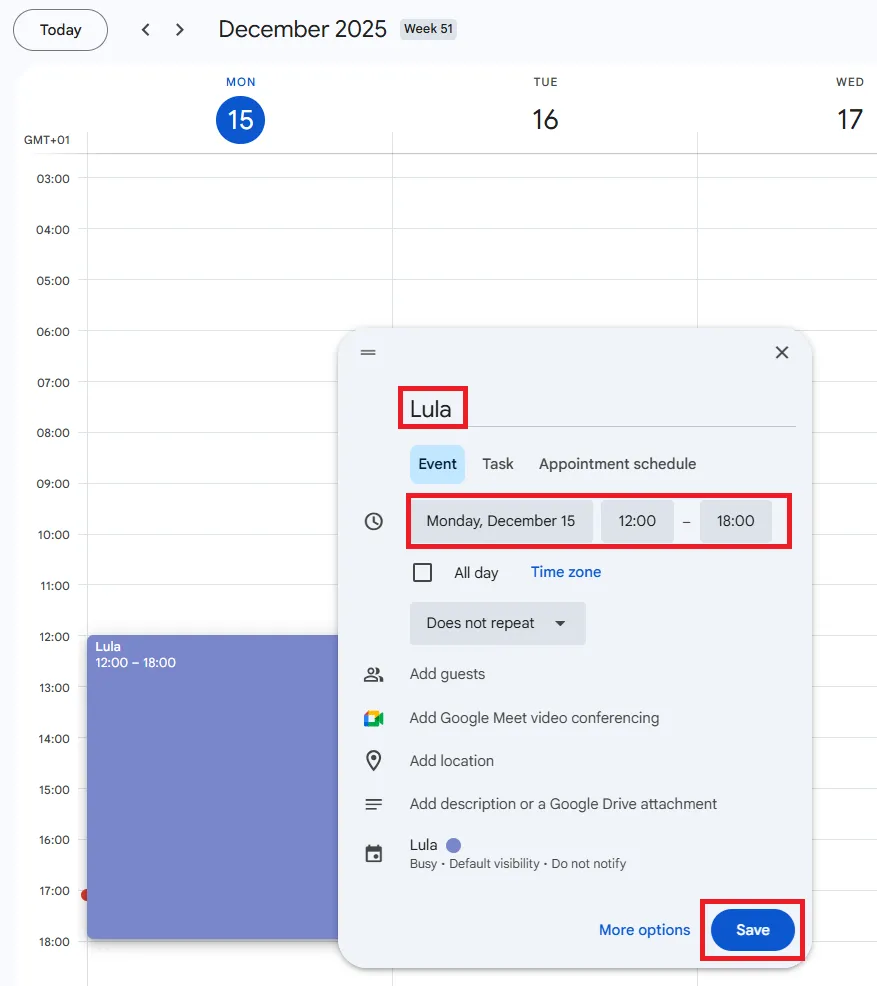The width and height of the screenshot is (877, 986).
Task: Click the Lula calendar color dot
Action: (x=453, y=845)
